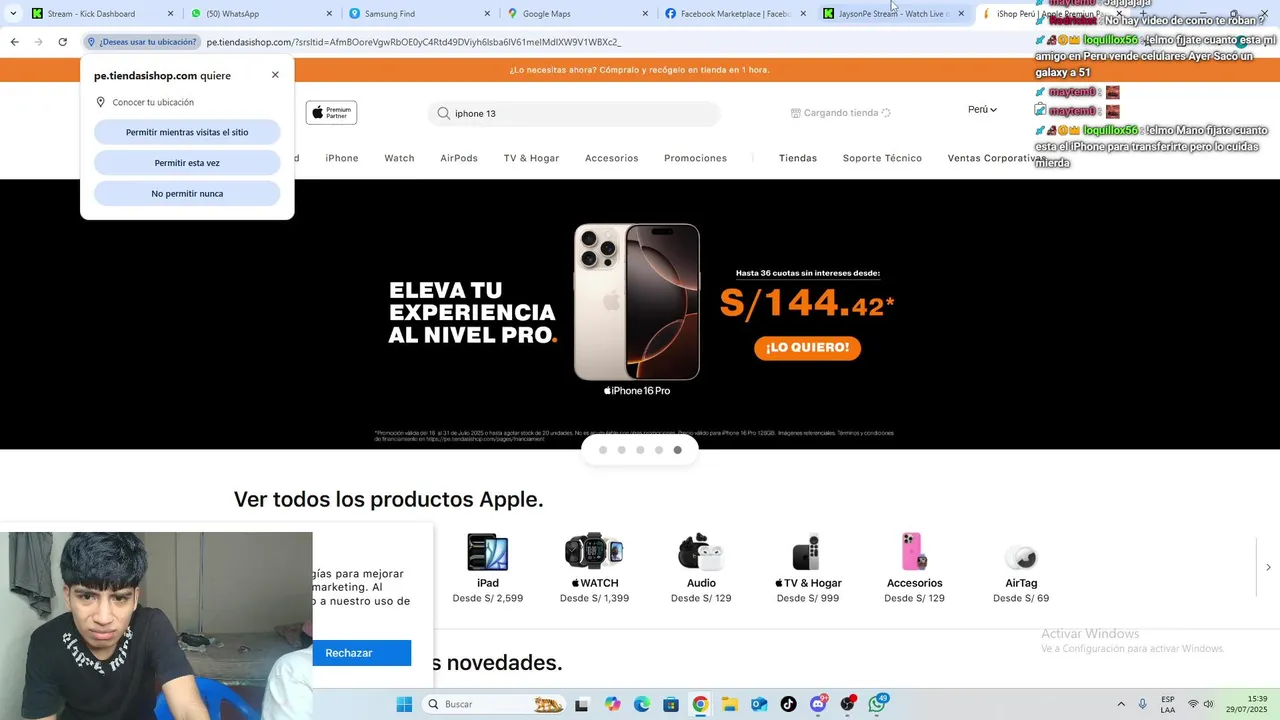Viewport: 1280px width, 720px height.
Task: Click Permitir esta vez button
Action: click(187, 163)
